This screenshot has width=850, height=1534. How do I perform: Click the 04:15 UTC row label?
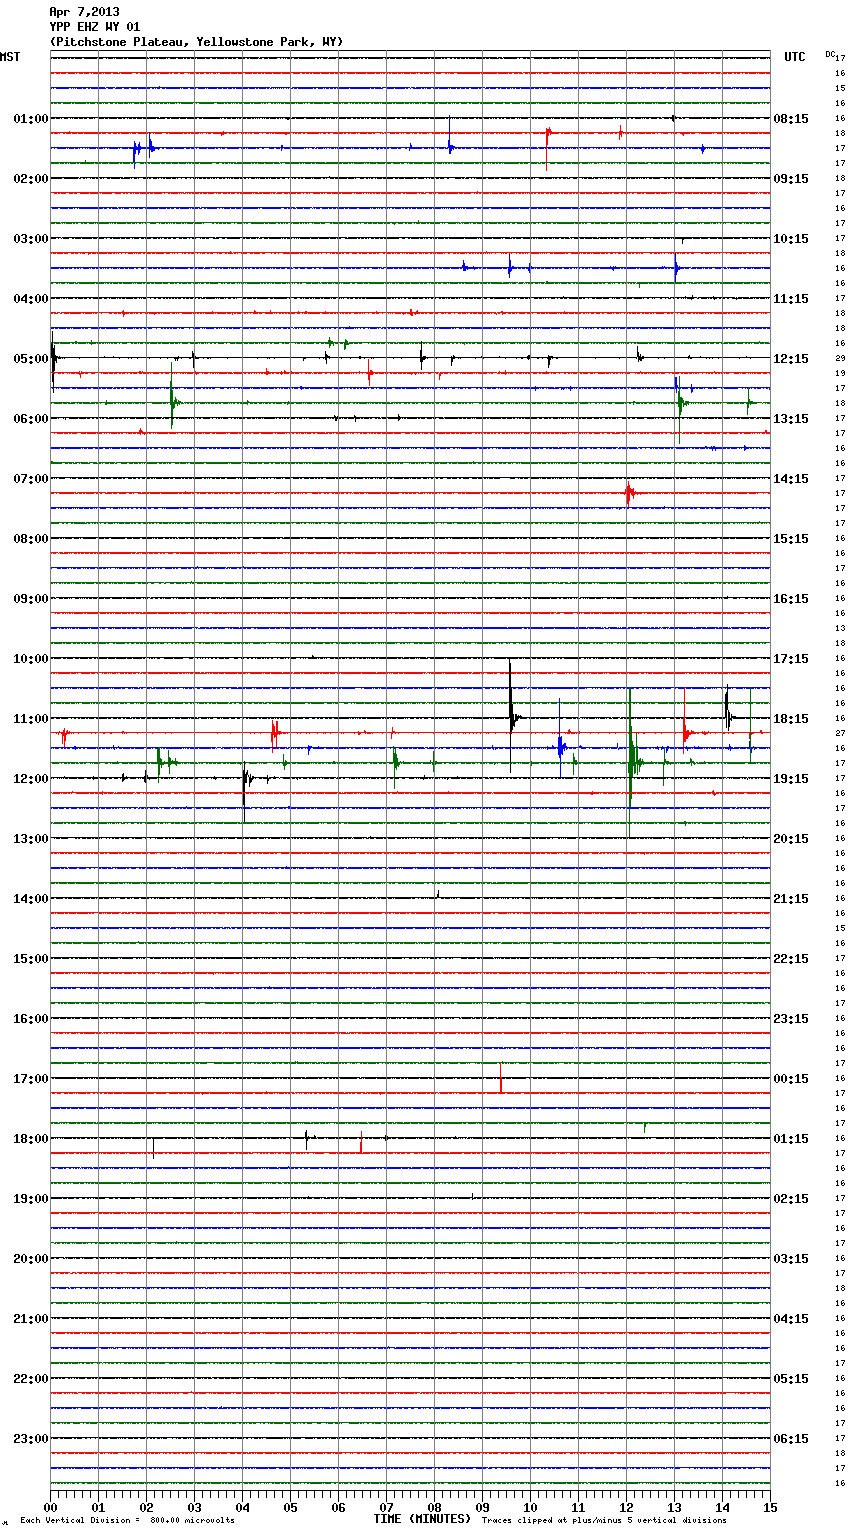[x=791, y=1319]
